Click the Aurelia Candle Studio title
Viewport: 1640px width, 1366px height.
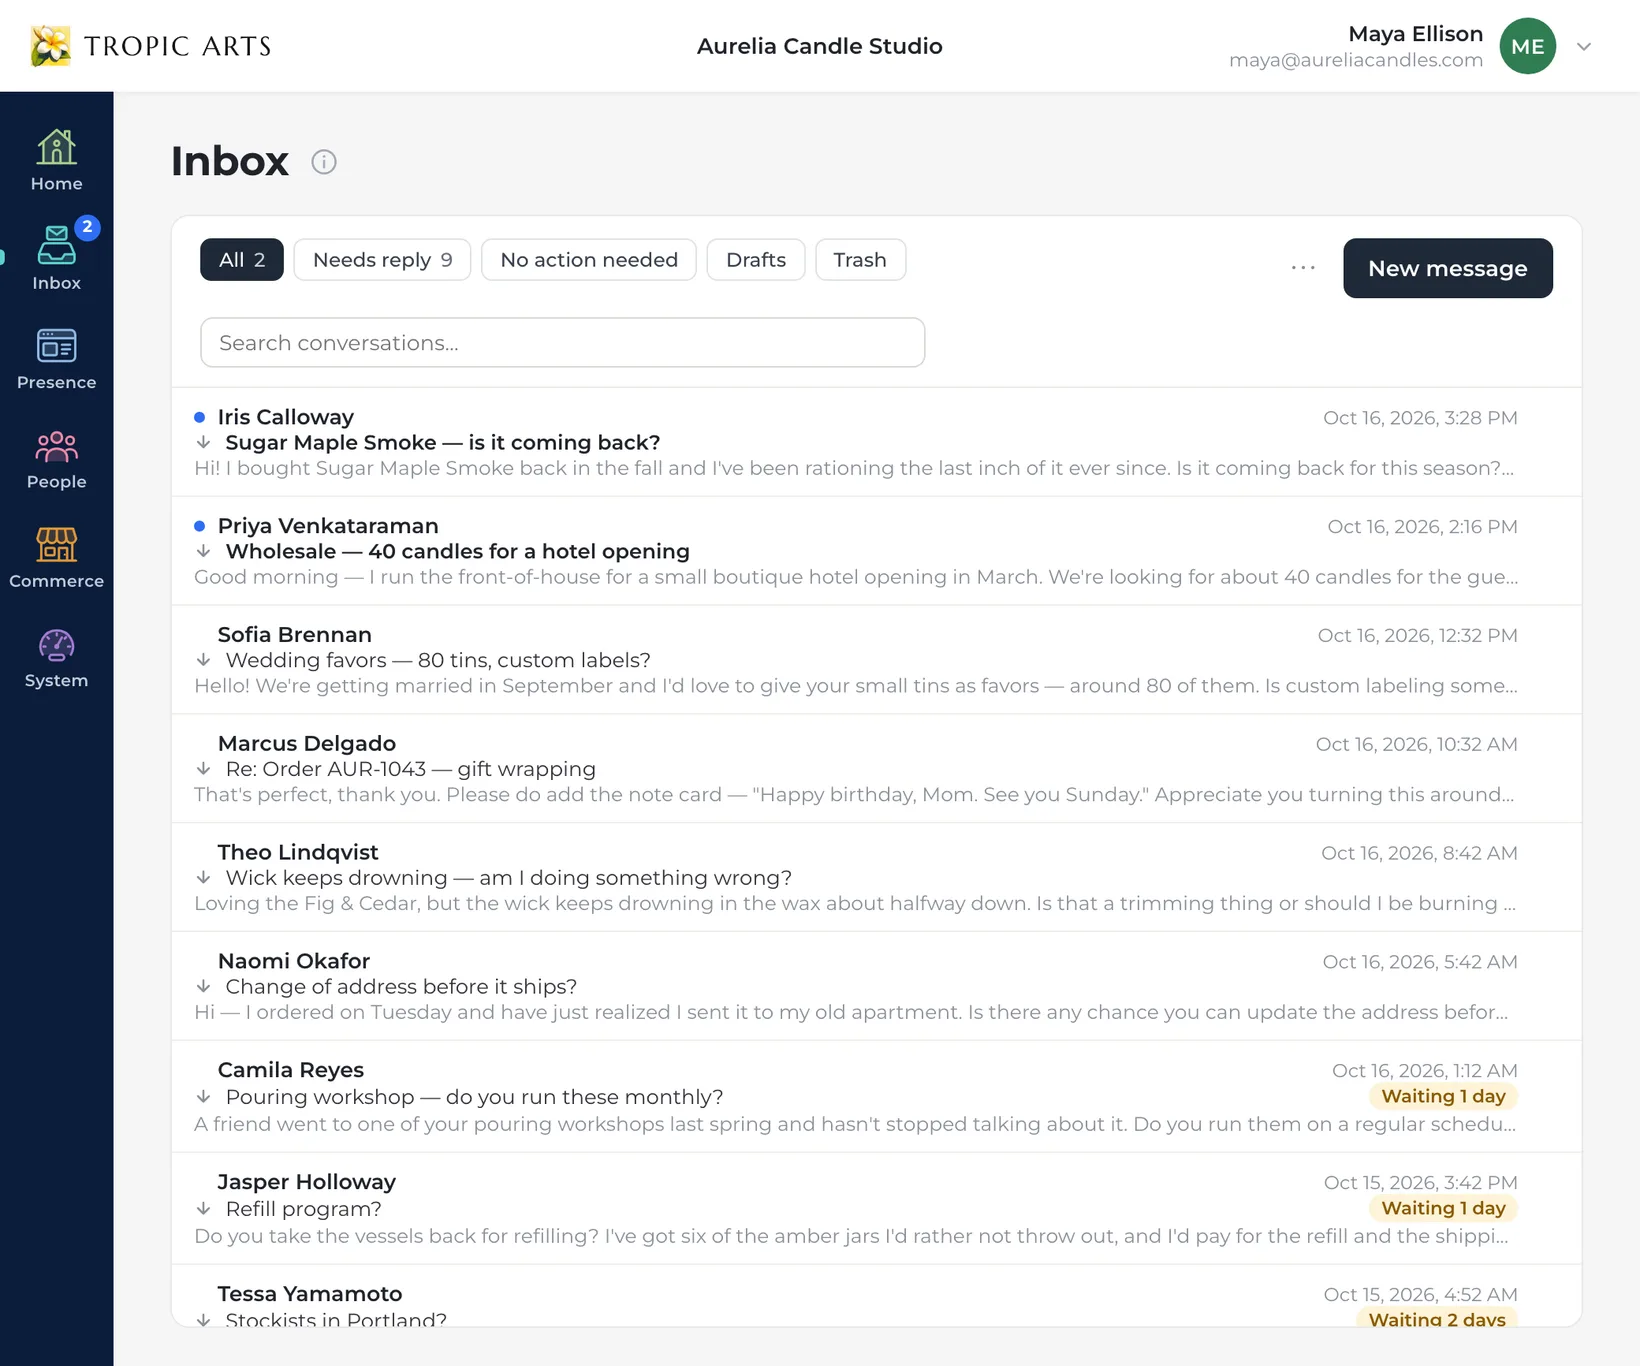point(819,46)
